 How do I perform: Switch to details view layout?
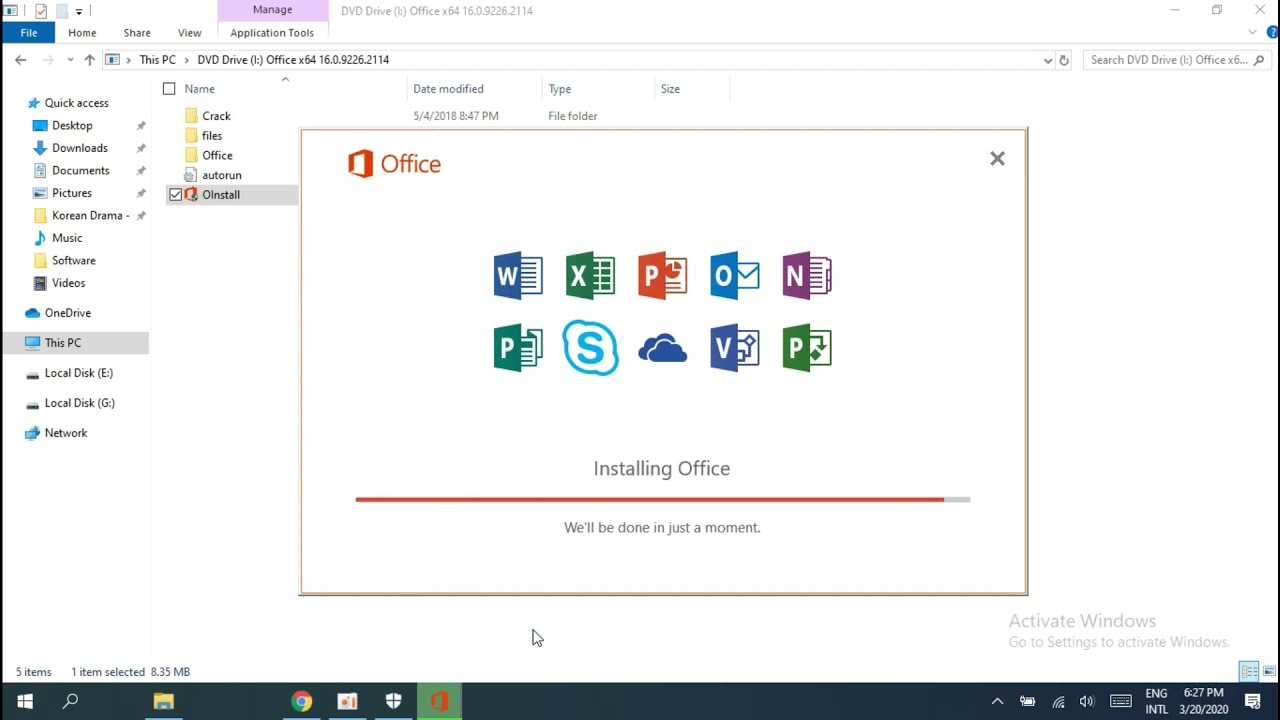pyautogui.click(x=1249, y=672)
